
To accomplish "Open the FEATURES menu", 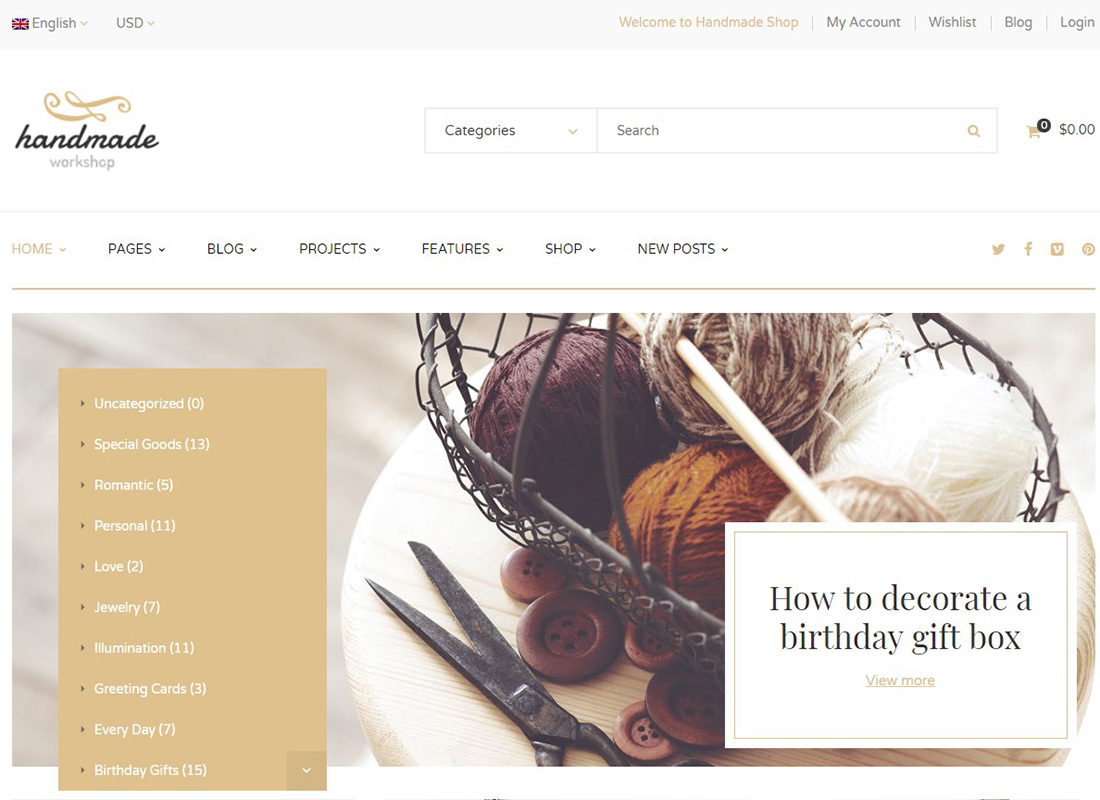I will click(x=462, y=249).
